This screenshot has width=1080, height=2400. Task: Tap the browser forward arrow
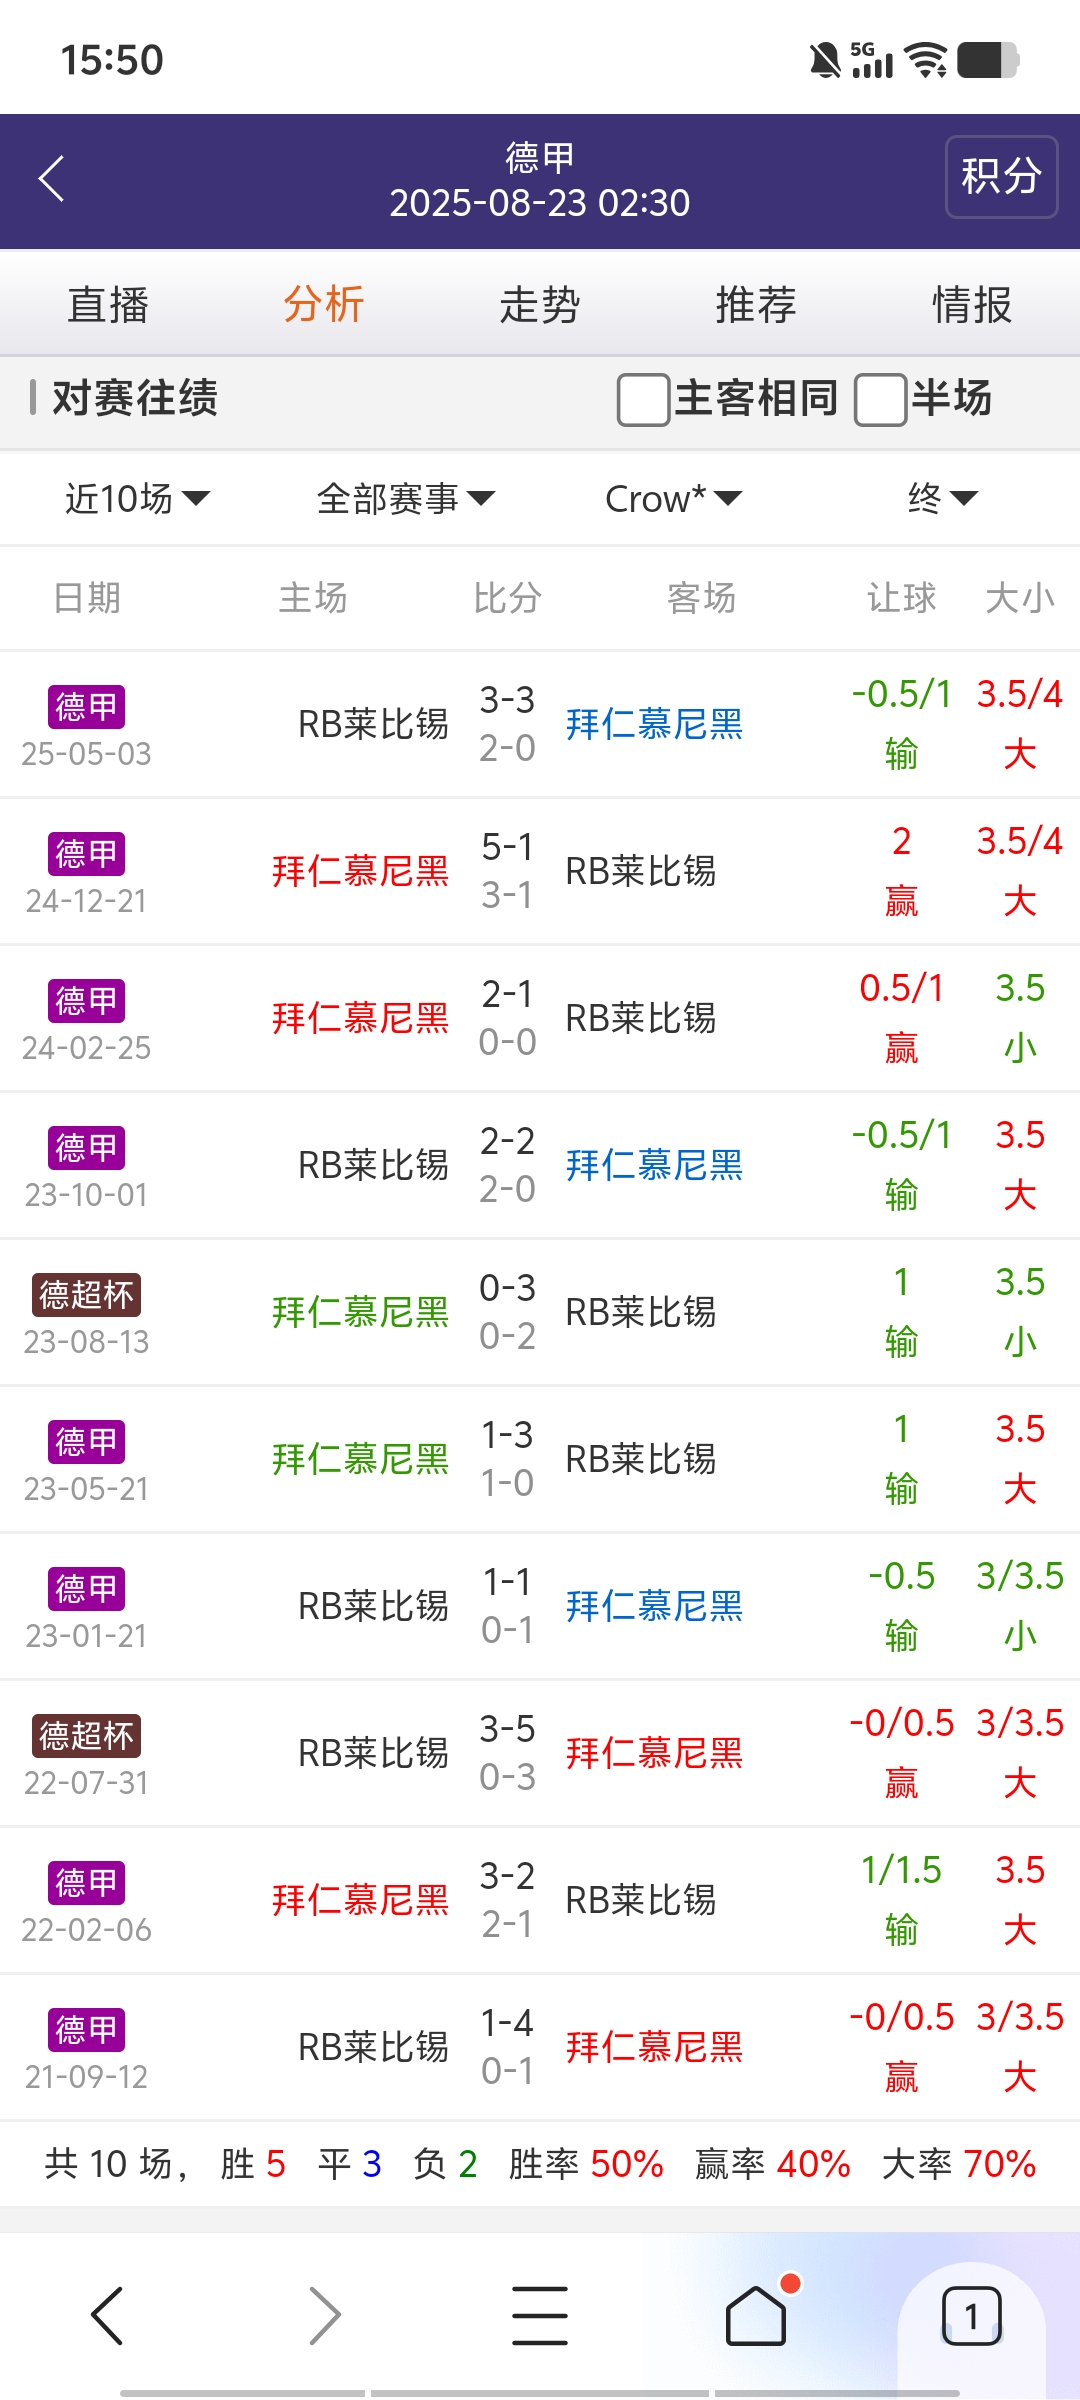click(324, 2315)
